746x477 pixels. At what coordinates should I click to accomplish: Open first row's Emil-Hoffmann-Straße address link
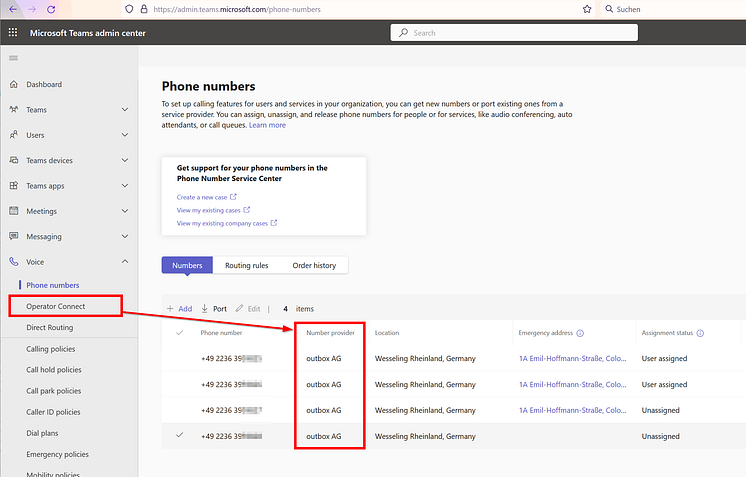point(572,359)
